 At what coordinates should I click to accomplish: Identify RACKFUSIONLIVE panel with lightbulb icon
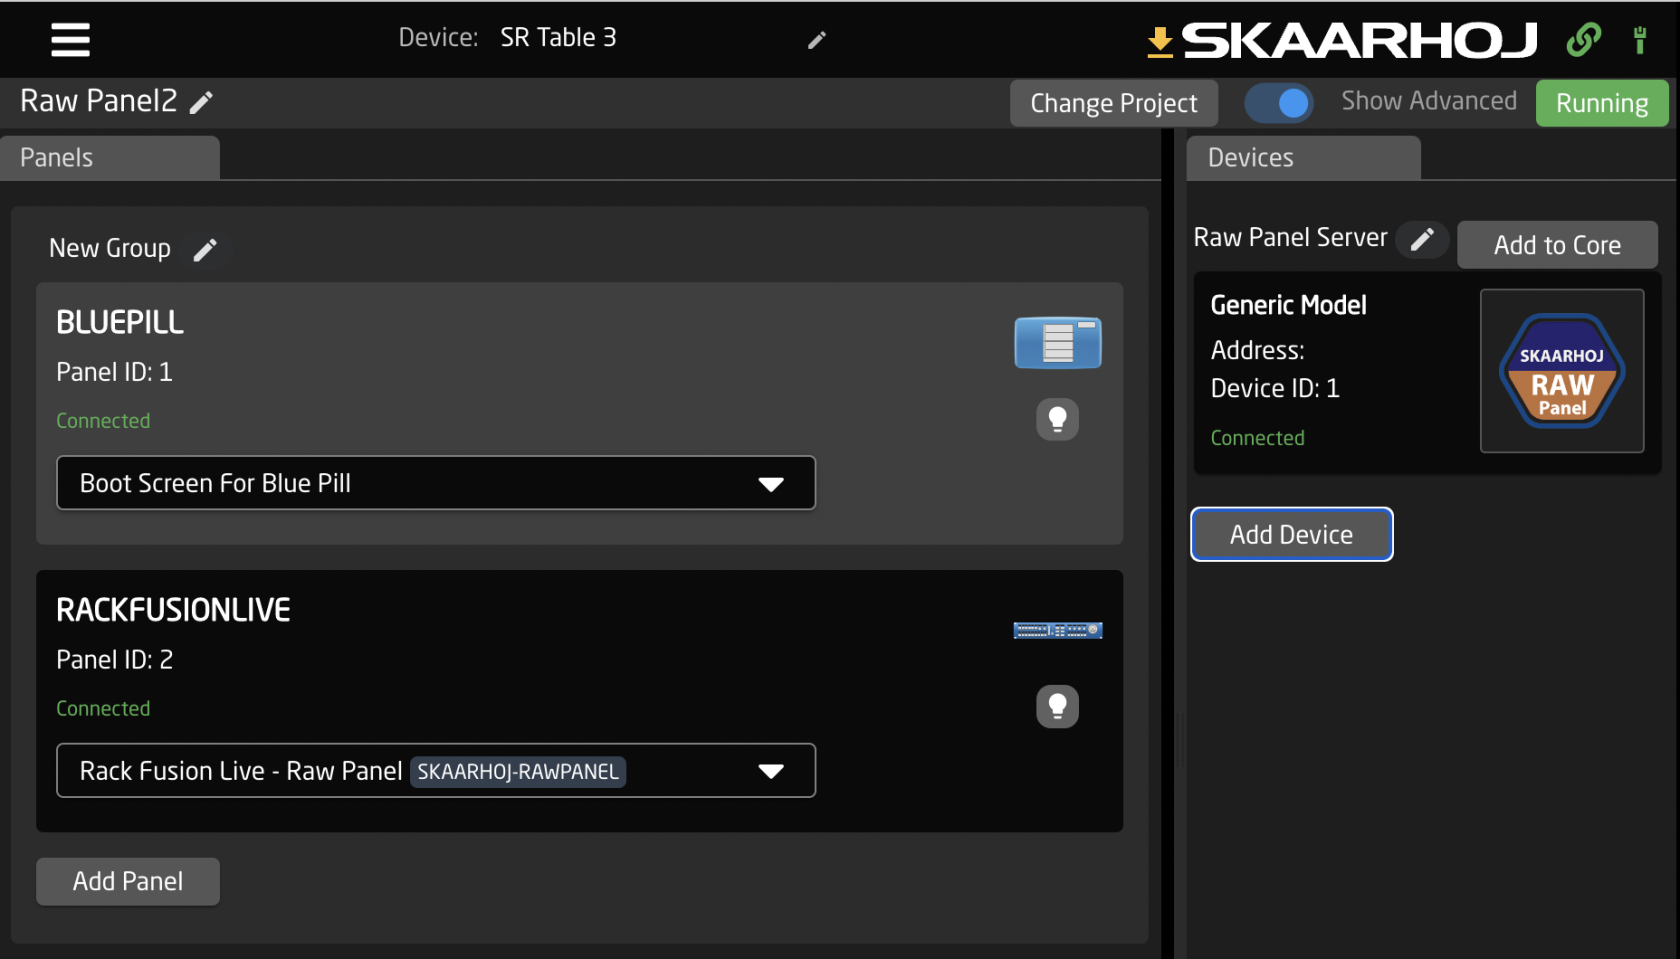point(1057,706)
